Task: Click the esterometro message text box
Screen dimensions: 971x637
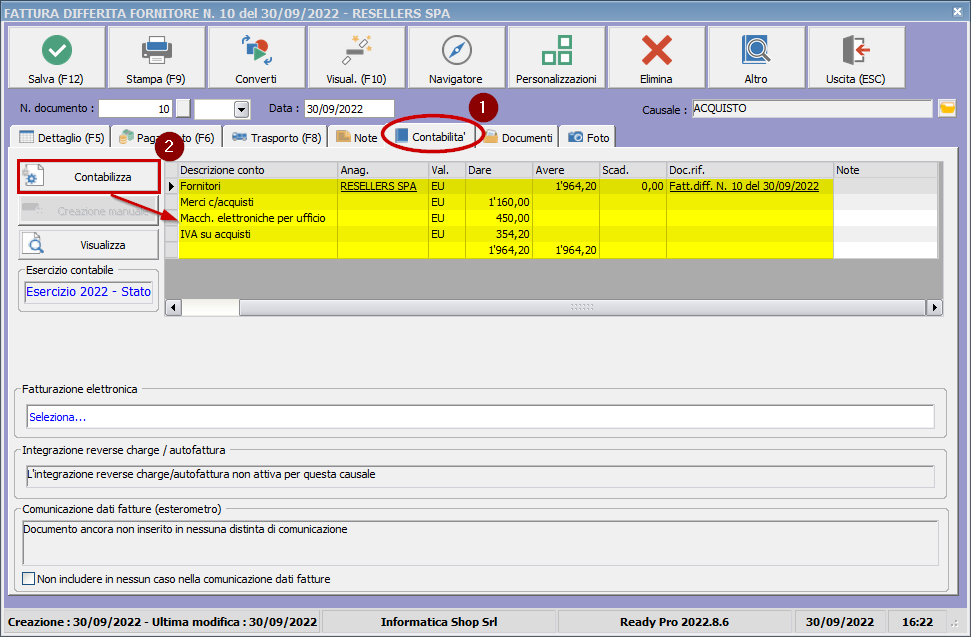Action: pyautogui.click(x=481, y=543)
